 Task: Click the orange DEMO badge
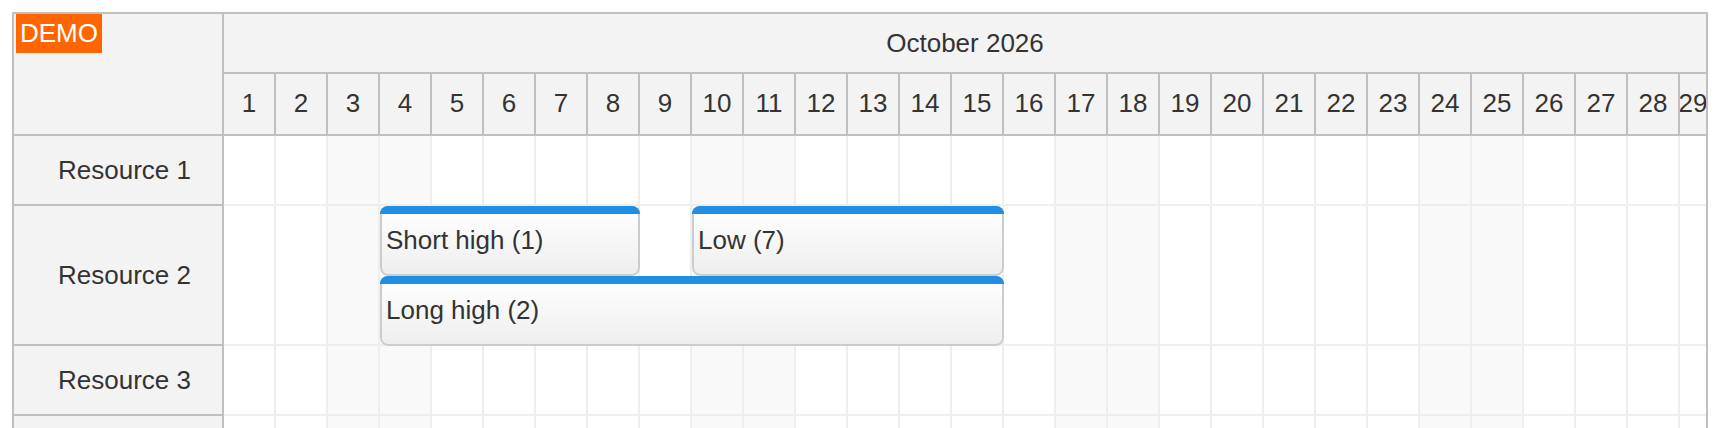point(58,34)
